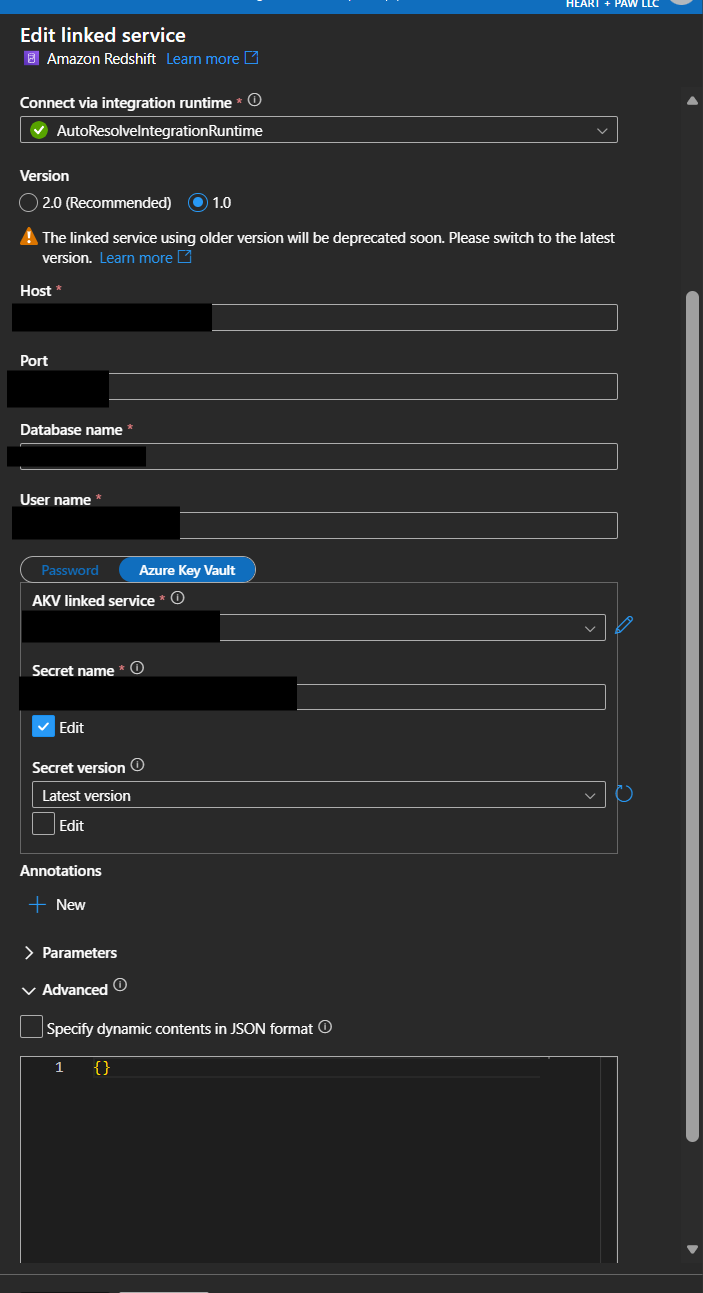Click info icon next to Secret version
This screenshot has height=1293, width=703.
pyautogui.click(x=138, y=766)
